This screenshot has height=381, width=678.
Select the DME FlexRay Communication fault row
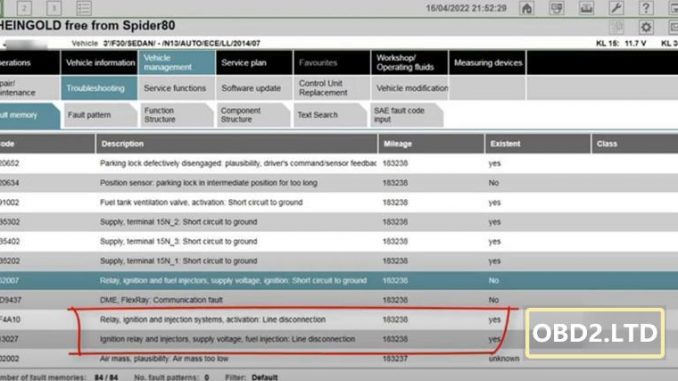339,300
